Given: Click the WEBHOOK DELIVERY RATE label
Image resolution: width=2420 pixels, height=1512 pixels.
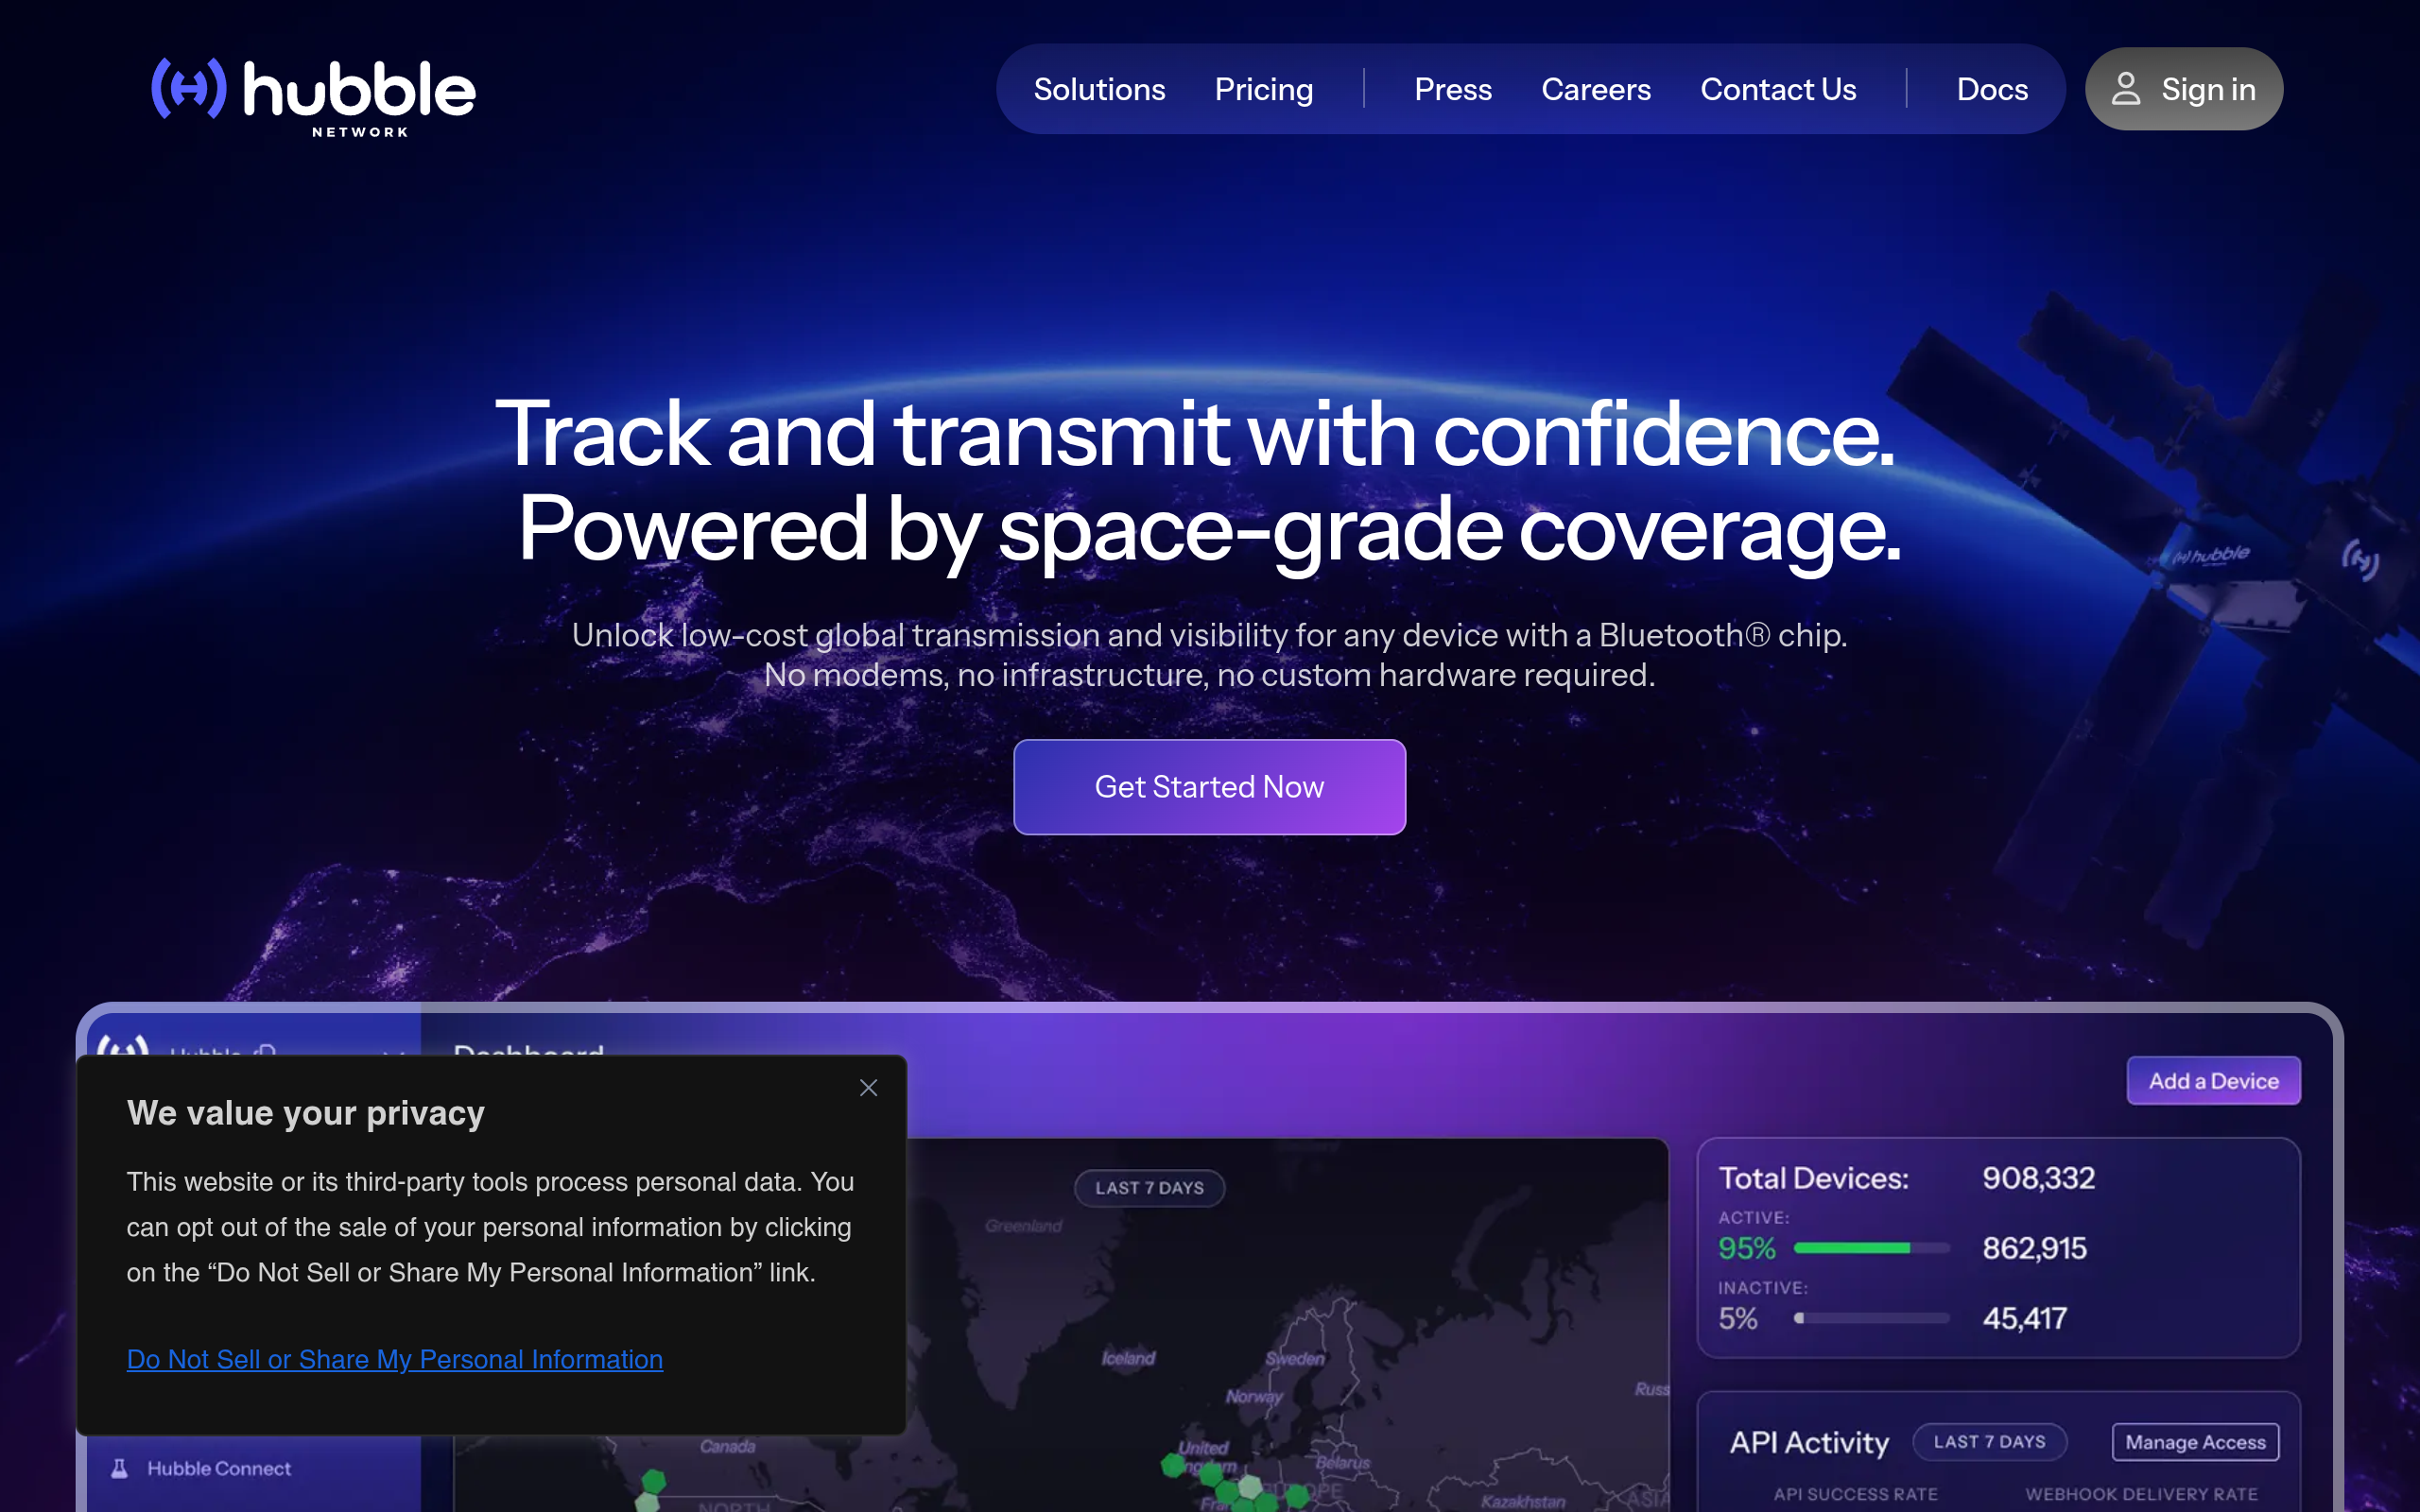Looking at the screenshot, I should pos(2142,1494).
